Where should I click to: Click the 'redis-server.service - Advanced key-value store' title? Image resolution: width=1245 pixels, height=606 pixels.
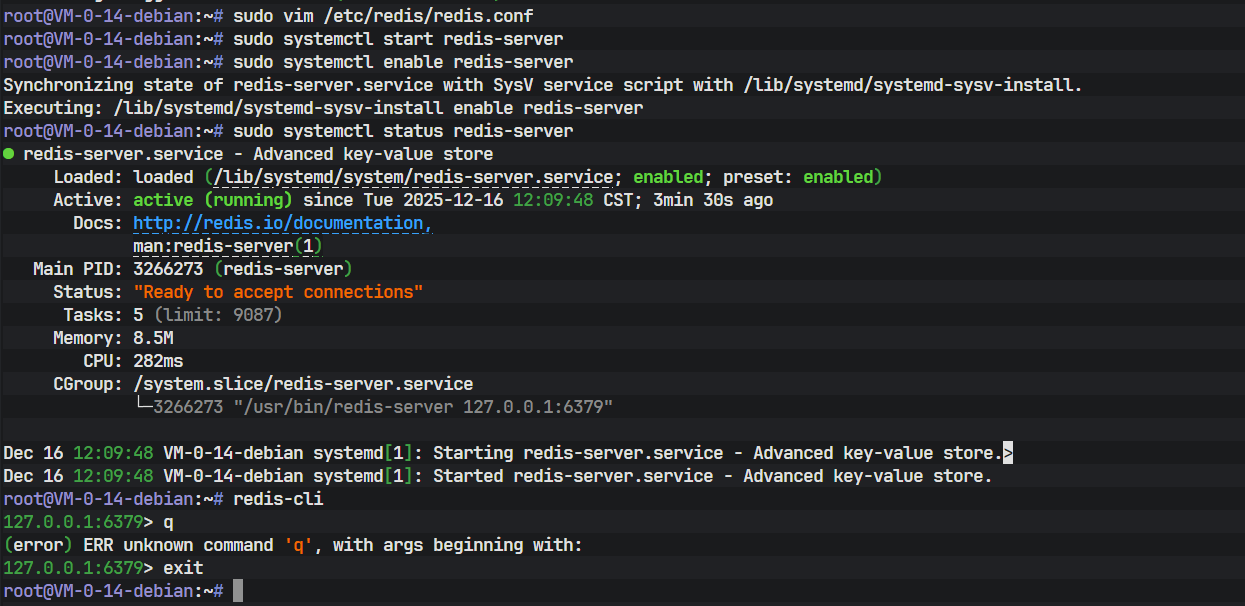click(258, 154)
